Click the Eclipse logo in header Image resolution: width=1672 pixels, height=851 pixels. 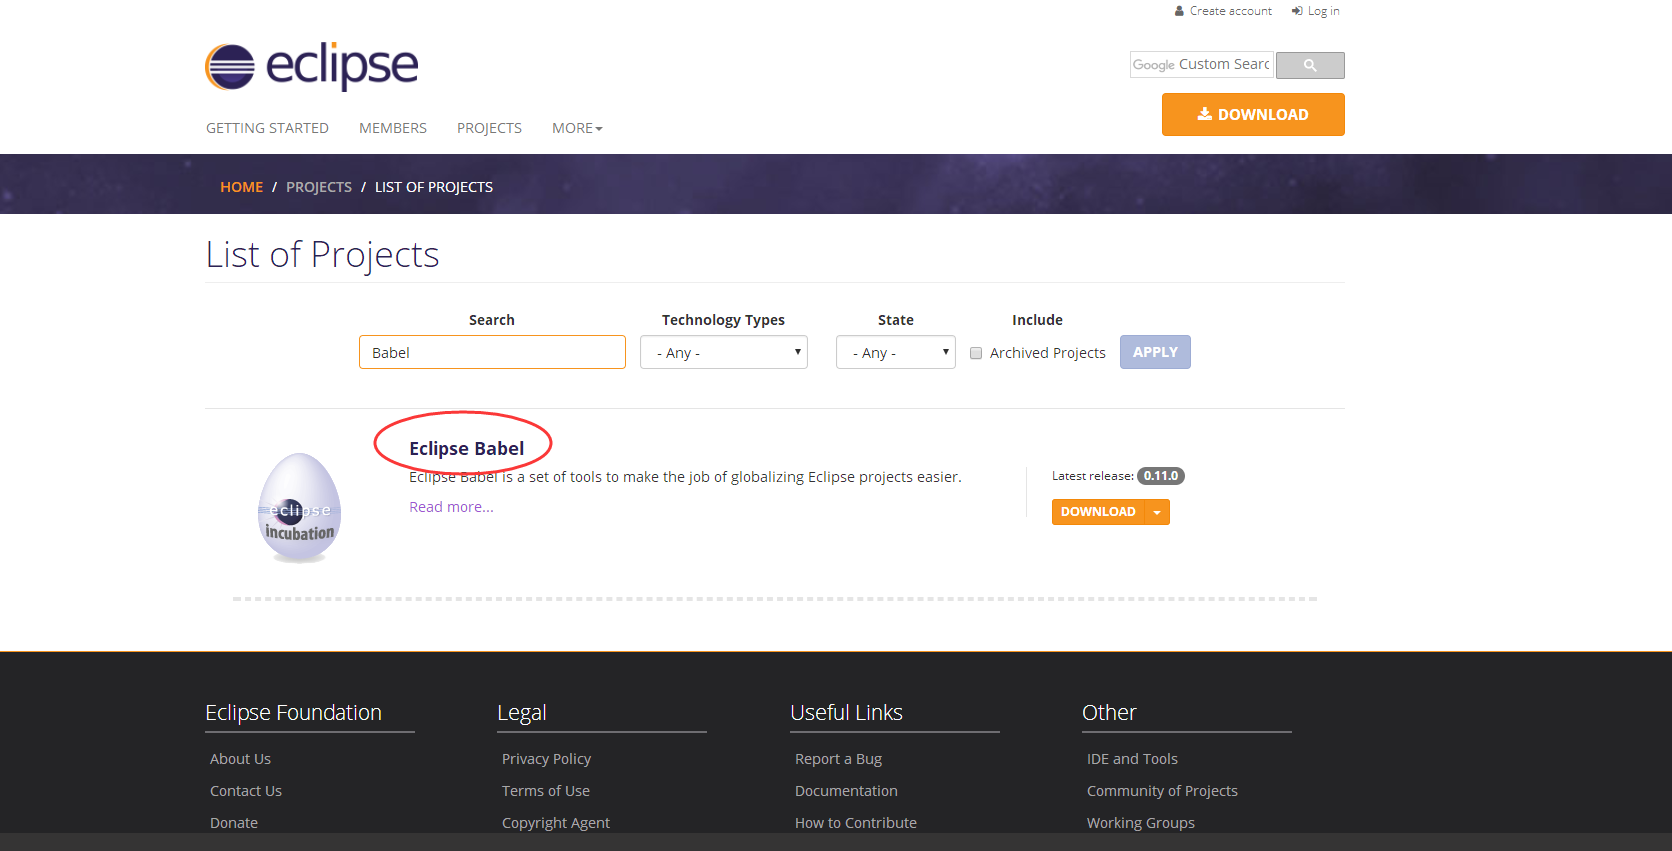(x=311, y=67)
